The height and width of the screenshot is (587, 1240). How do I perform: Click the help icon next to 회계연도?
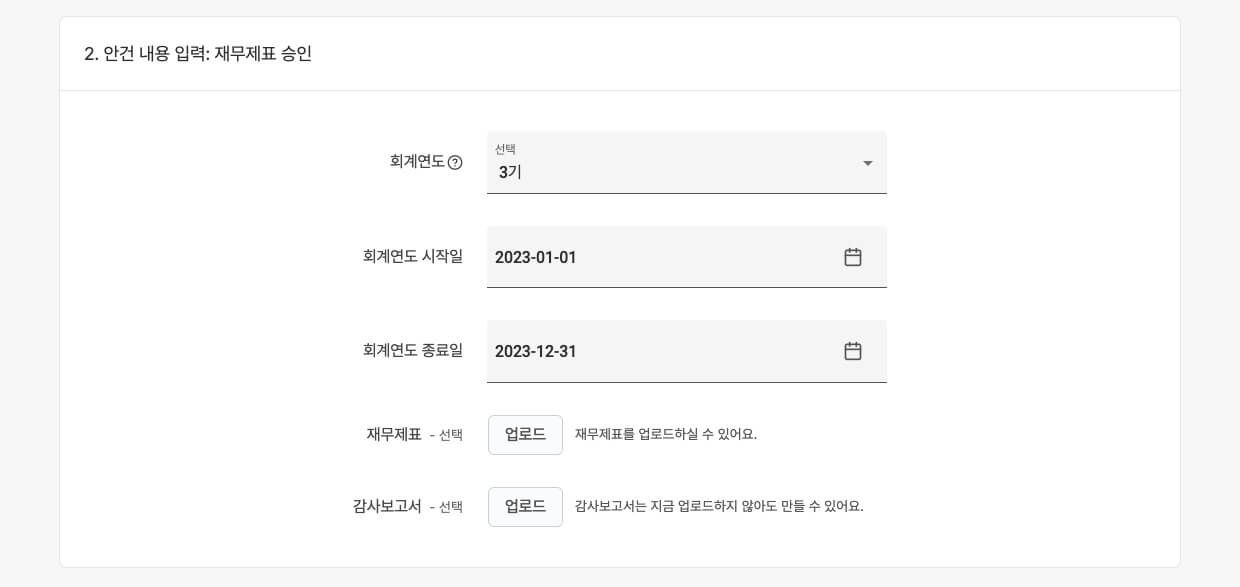[x=455, y=162]
